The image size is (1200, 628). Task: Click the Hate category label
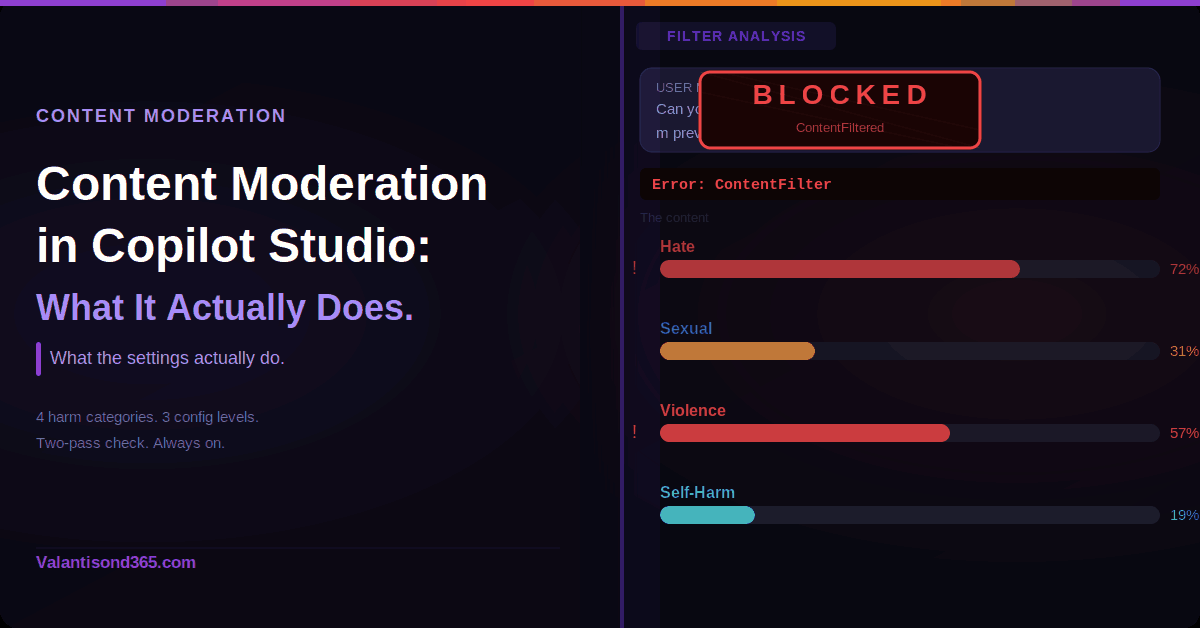pyautogui.click(x=677, y=247)
